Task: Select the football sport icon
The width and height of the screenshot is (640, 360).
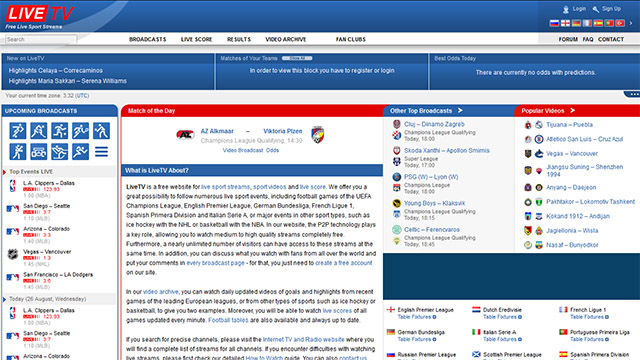Action: 18,131
